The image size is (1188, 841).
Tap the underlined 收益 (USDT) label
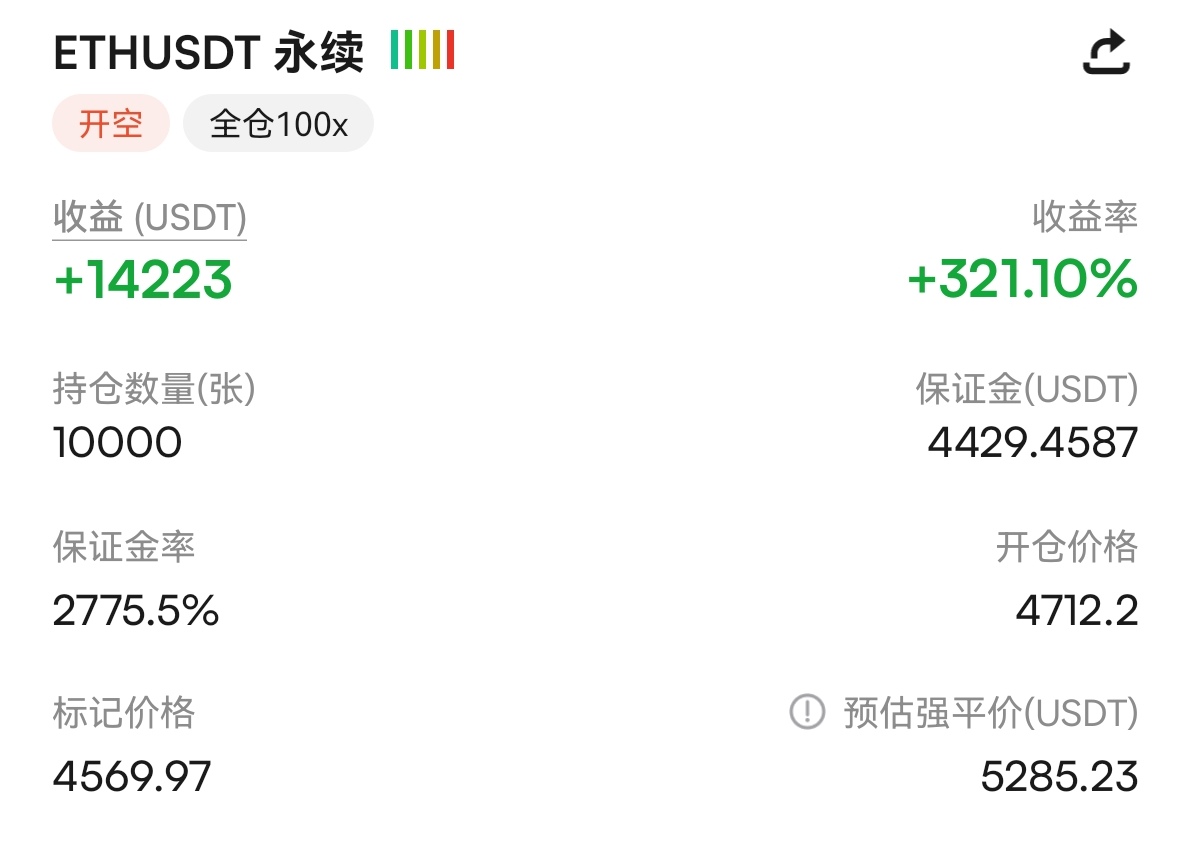[x=149, y=218]
